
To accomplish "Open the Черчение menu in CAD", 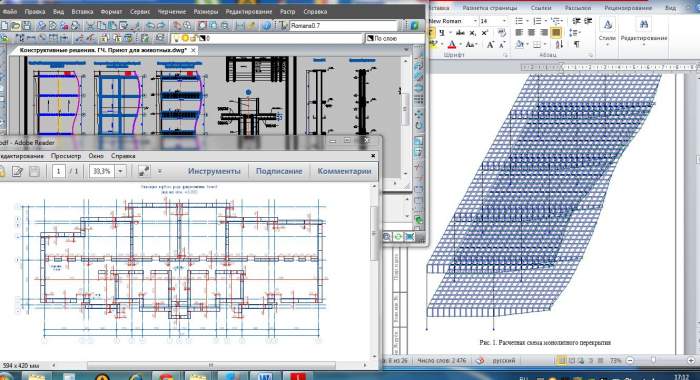I will tap(172, 12).
